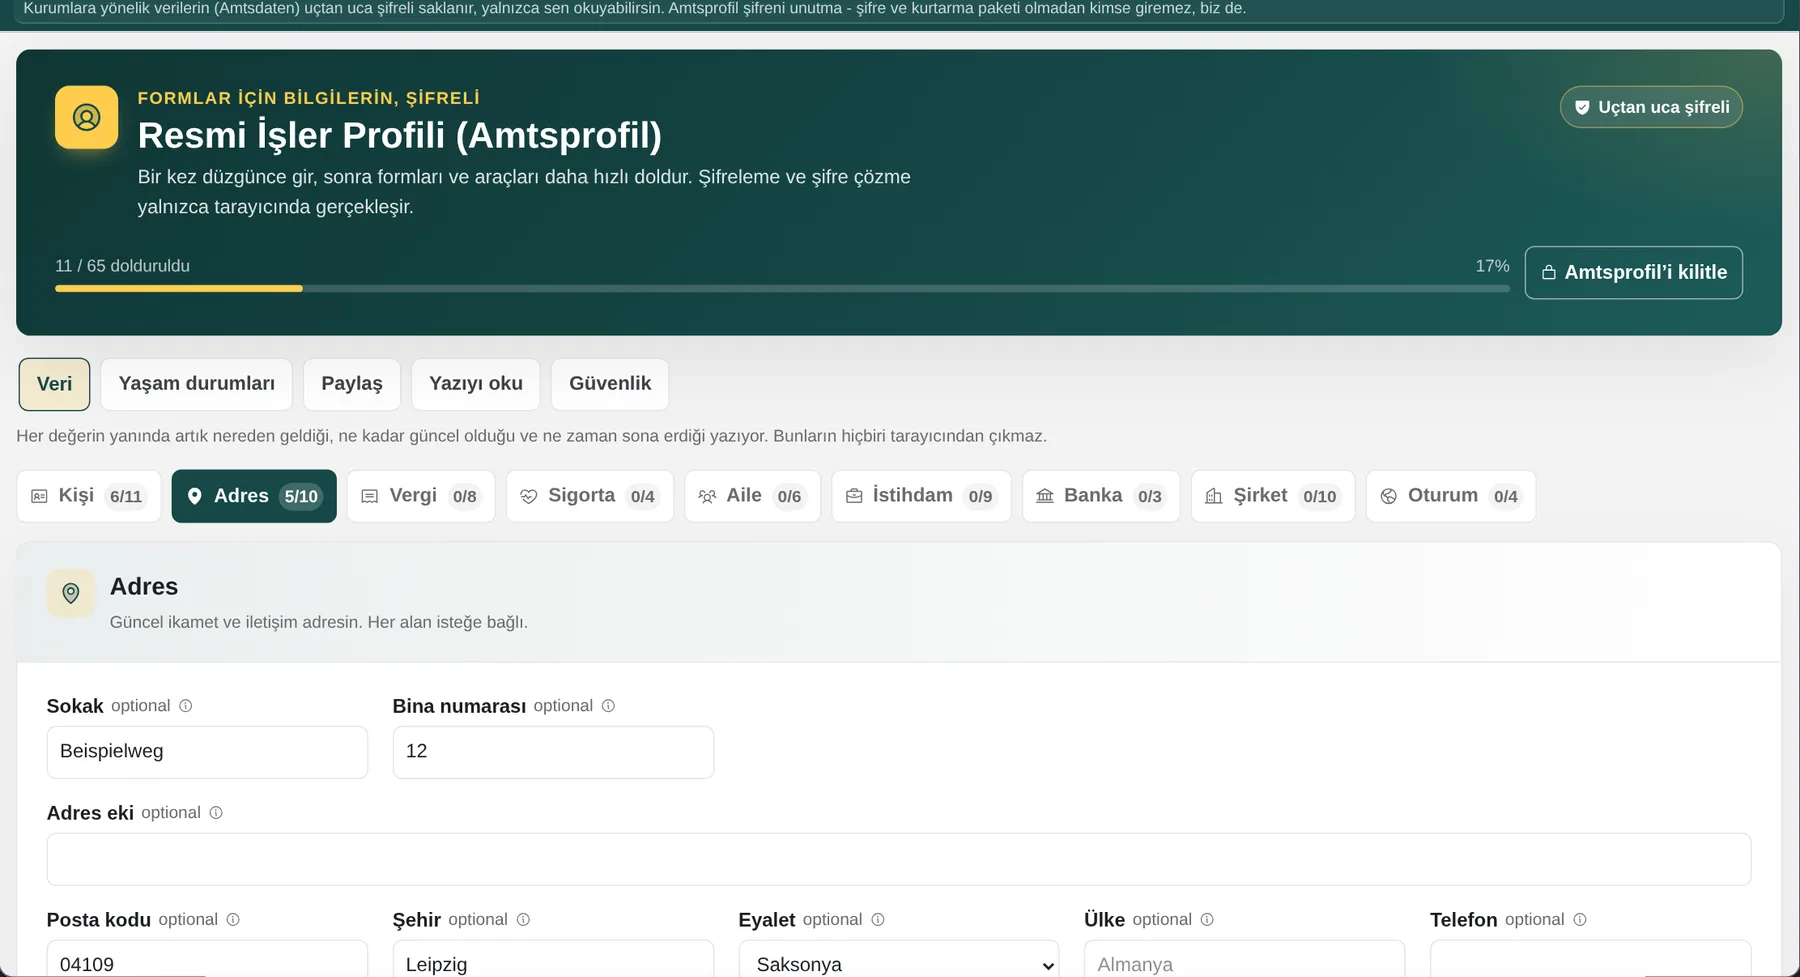
Task: Click info icon next to Telefon
Action: (1580, 920)
